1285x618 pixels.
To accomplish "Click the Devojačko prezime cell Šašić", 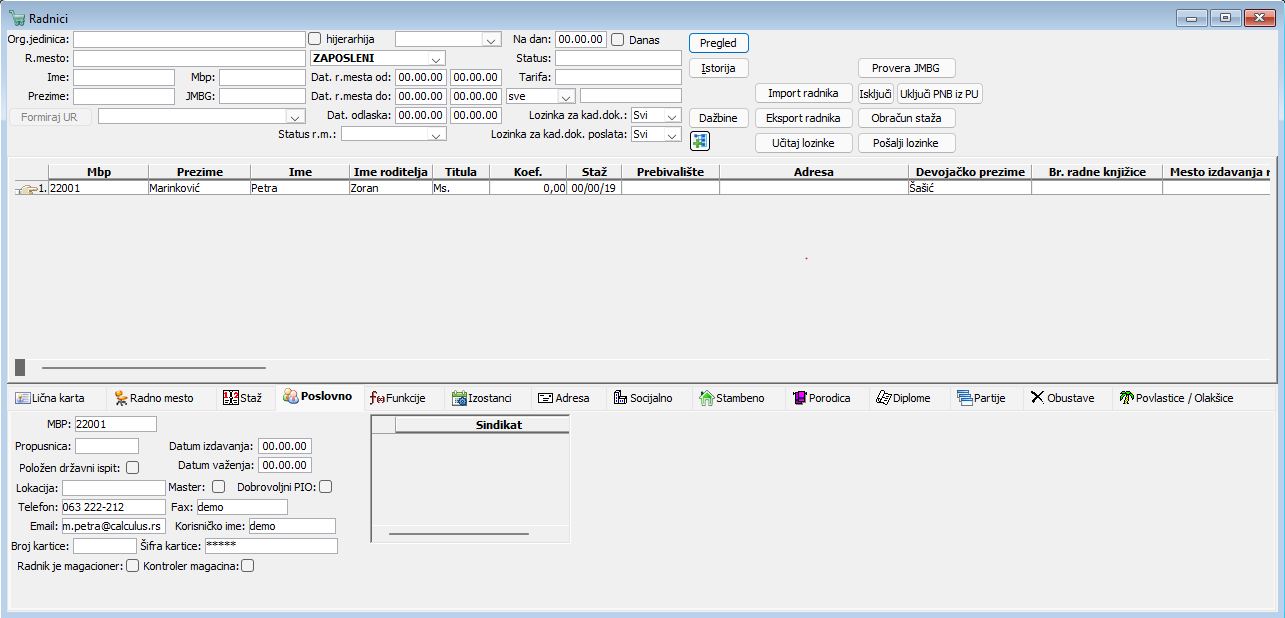I will tap(970, 187).
